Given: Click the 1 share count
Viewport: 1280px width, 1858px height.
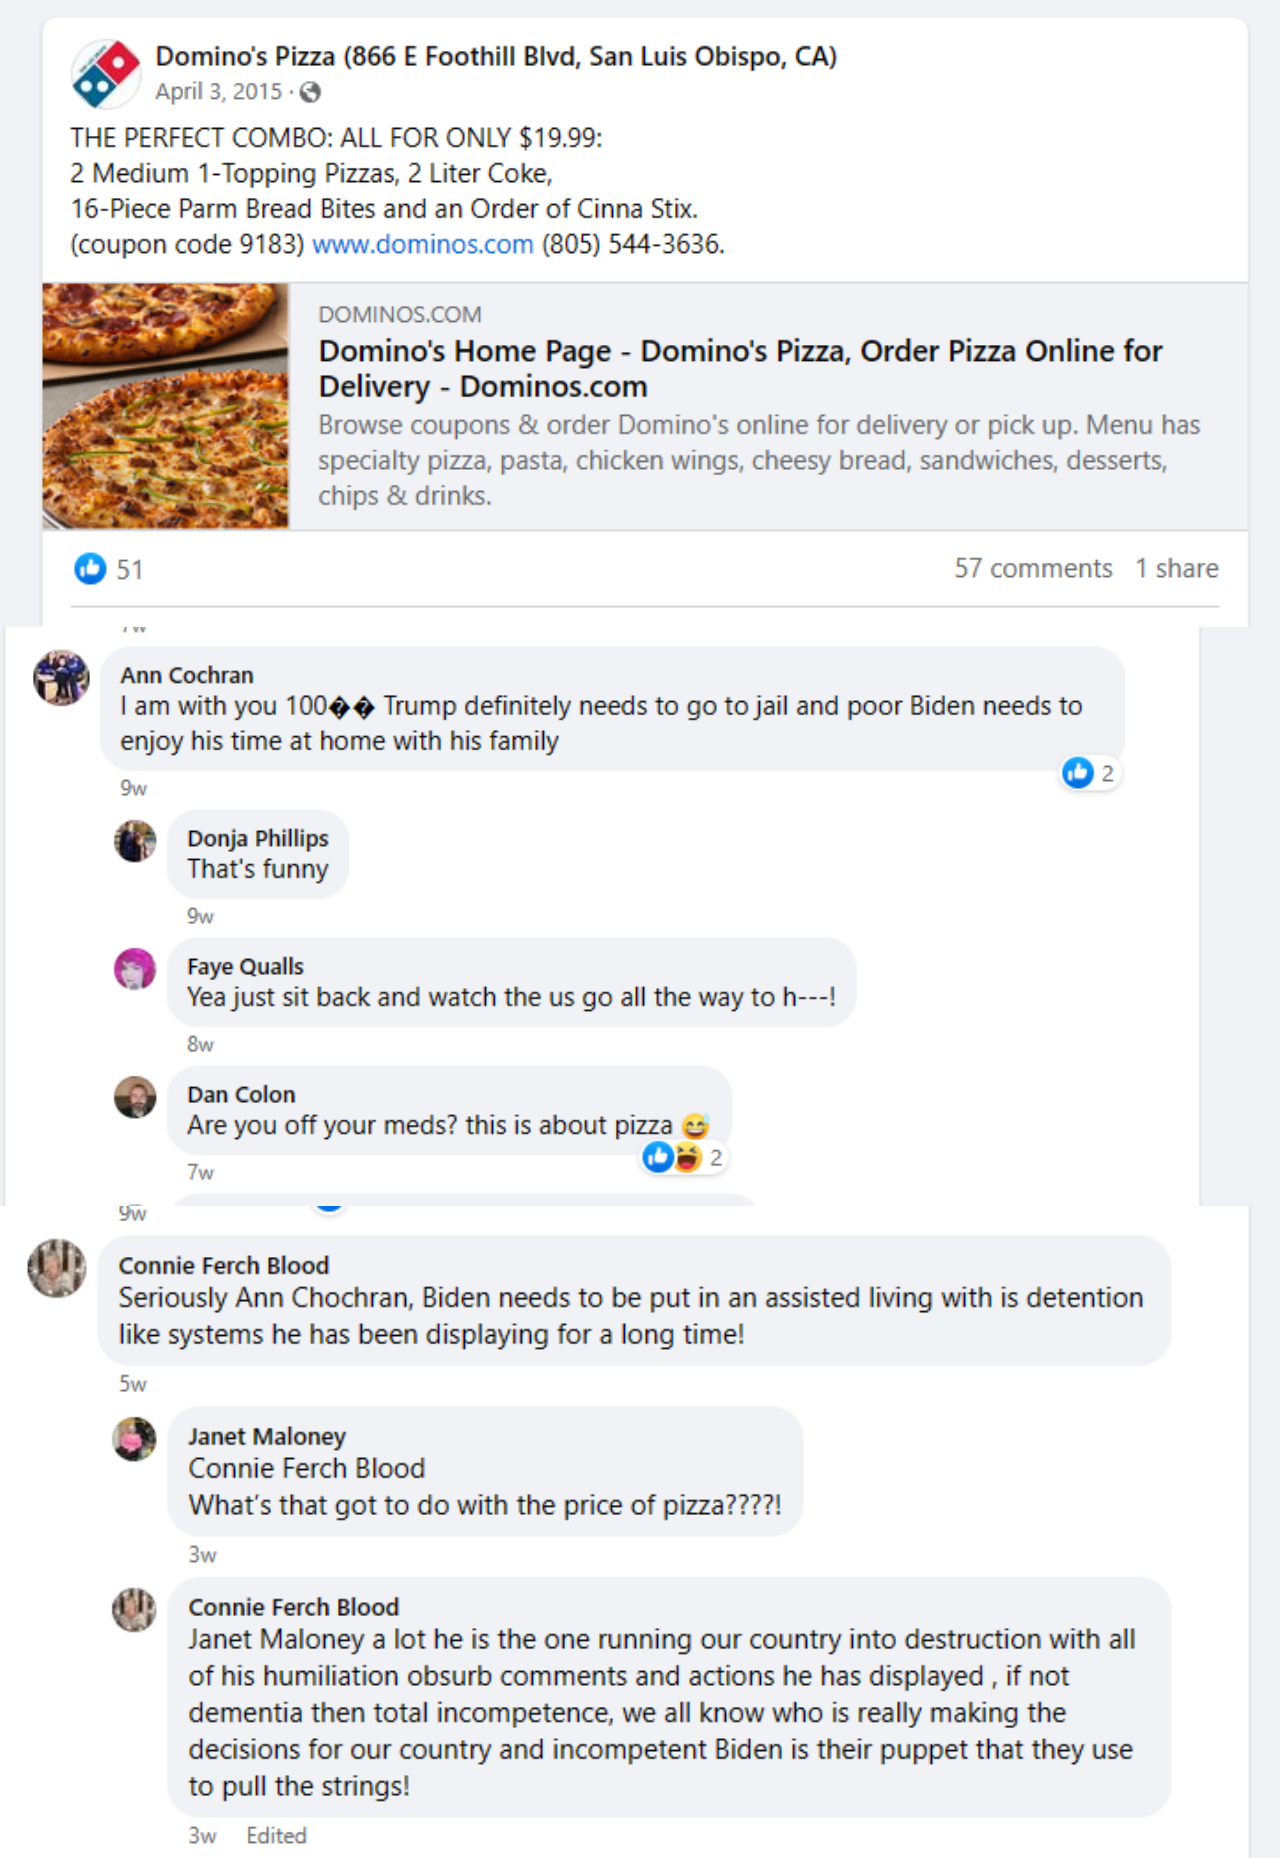Looking at the screenshot, I should (1176, 568).
